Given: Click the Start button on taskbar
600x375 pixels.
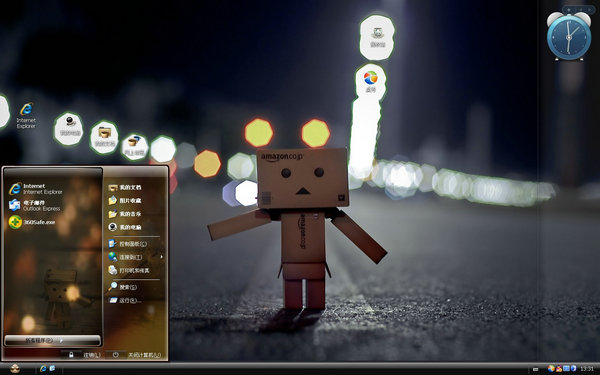Looking at the screenshot, I should 15,368.
